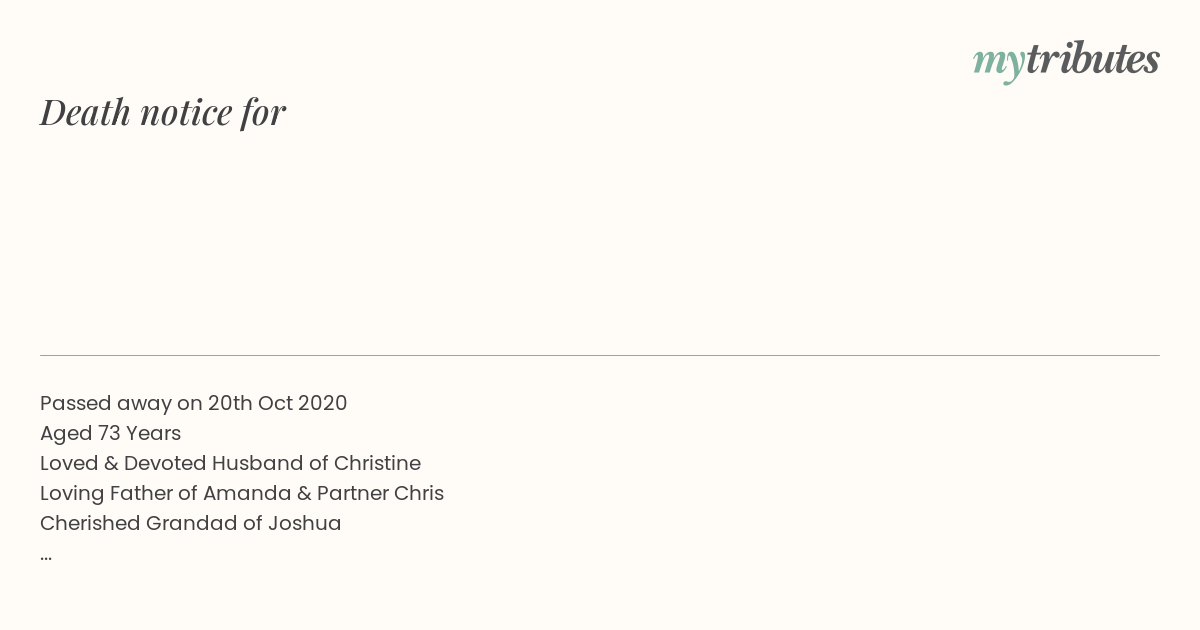Click the "Cherished Grandad of Joshua" line
The height and width of the screenshot is (630, 1200).
point(191,523)
